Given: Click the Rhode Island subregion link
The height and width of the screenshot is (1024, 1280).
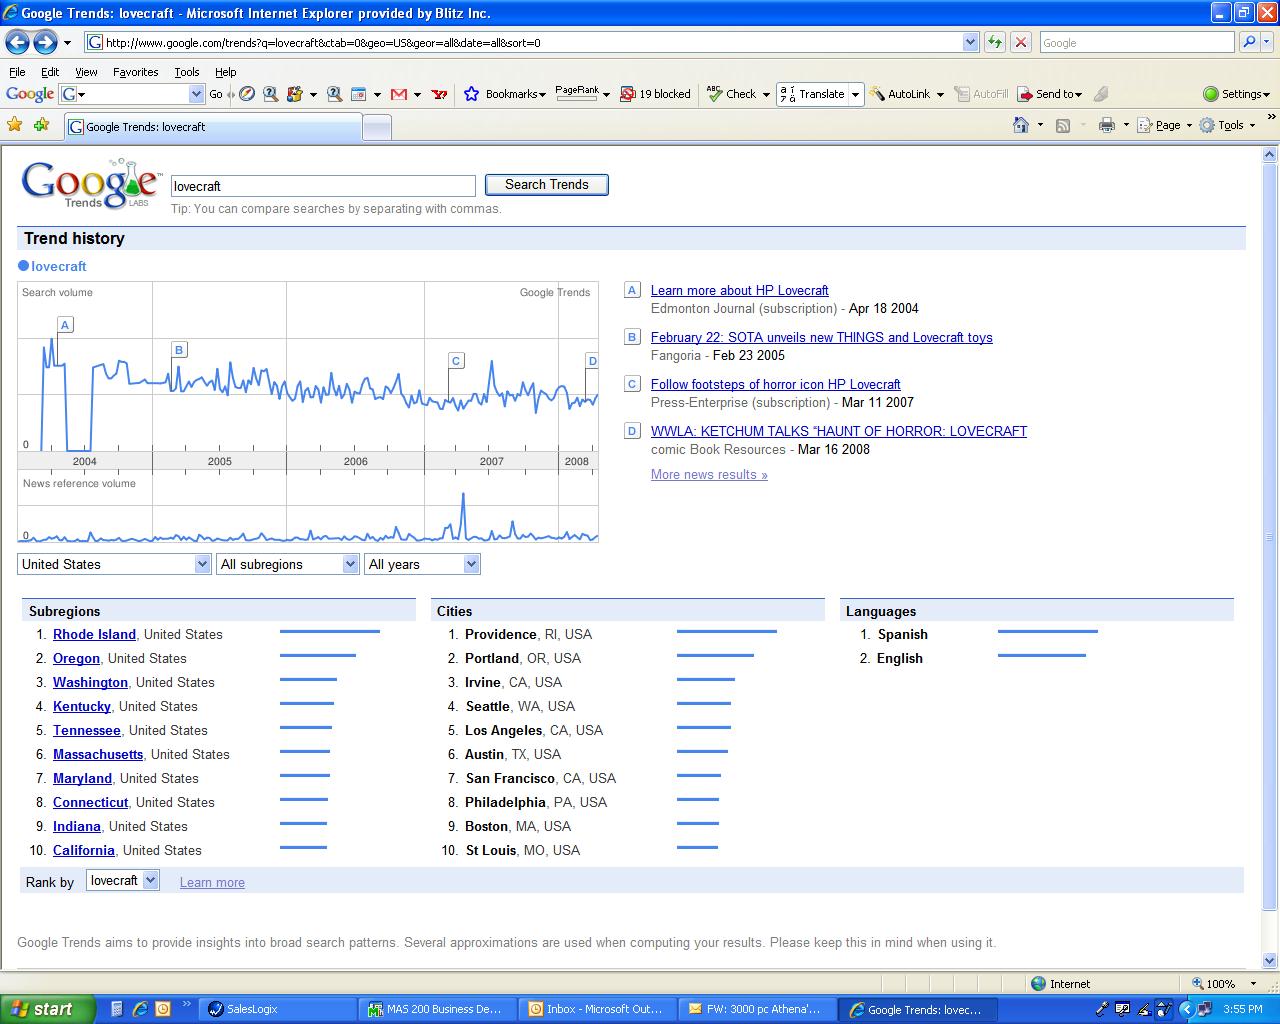Looking at the screenshot, I should point(94,634).
